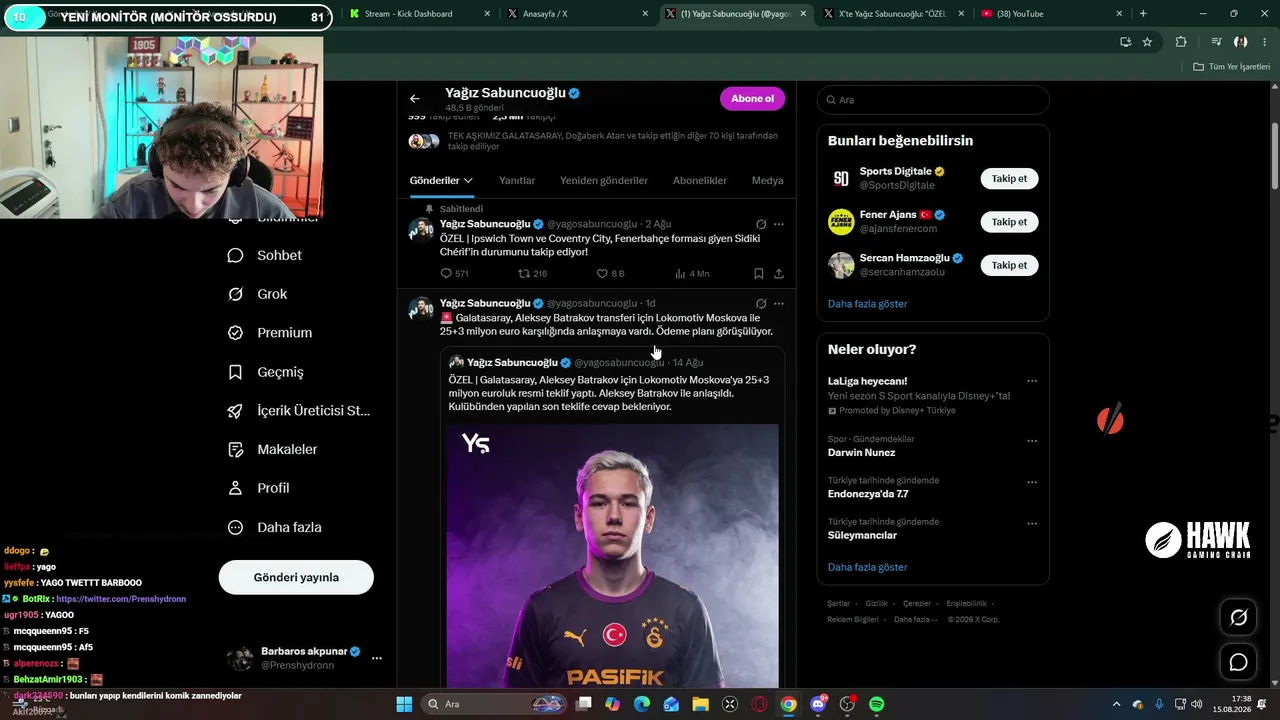
Task: Switch to the Abonelikler tab
Action: point(700,180)
